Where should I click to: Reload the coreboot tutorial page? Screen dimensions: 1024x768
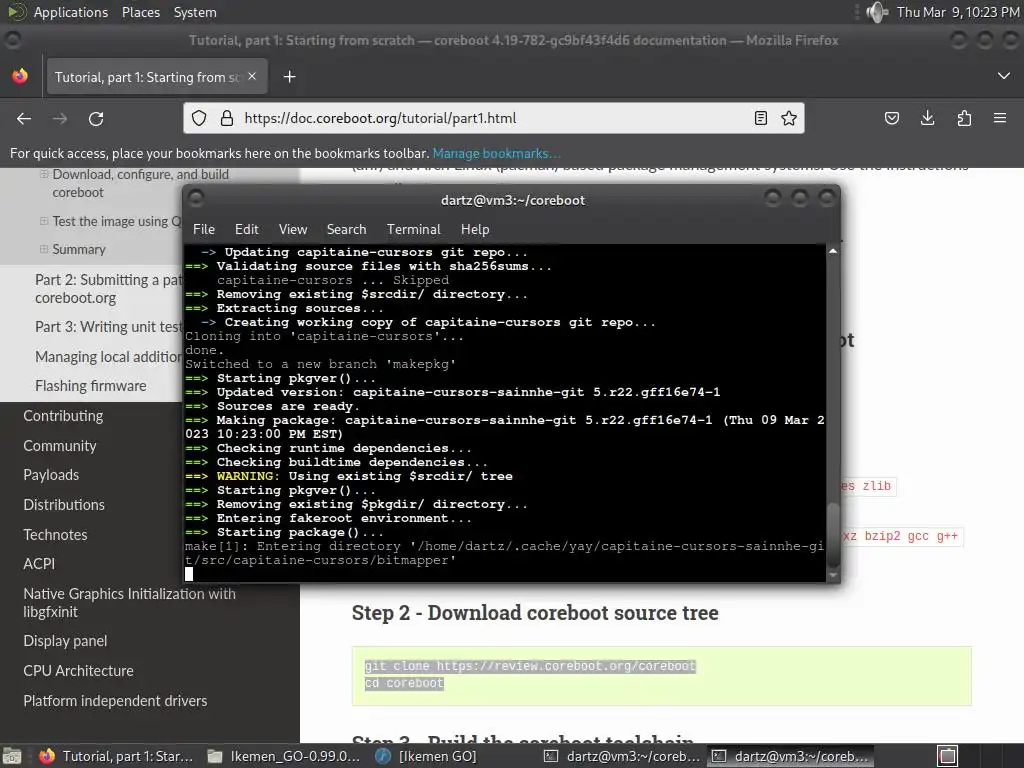coord(96,118)
